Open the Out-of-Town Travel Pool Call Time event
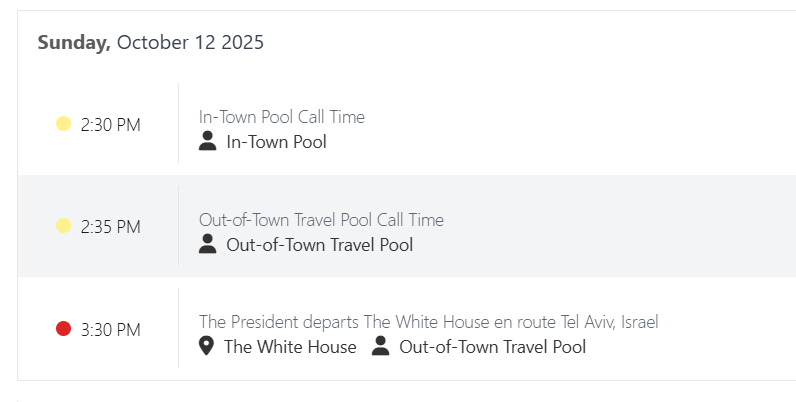 pyautogui.click(x=321, y=220)
